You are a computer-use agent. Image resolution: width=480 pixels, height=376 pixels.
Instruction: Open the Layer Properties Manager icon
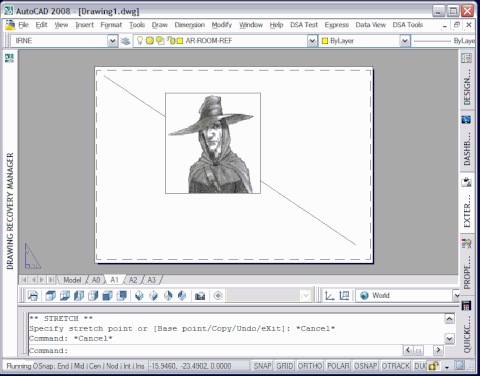click(x=125, y=41)
